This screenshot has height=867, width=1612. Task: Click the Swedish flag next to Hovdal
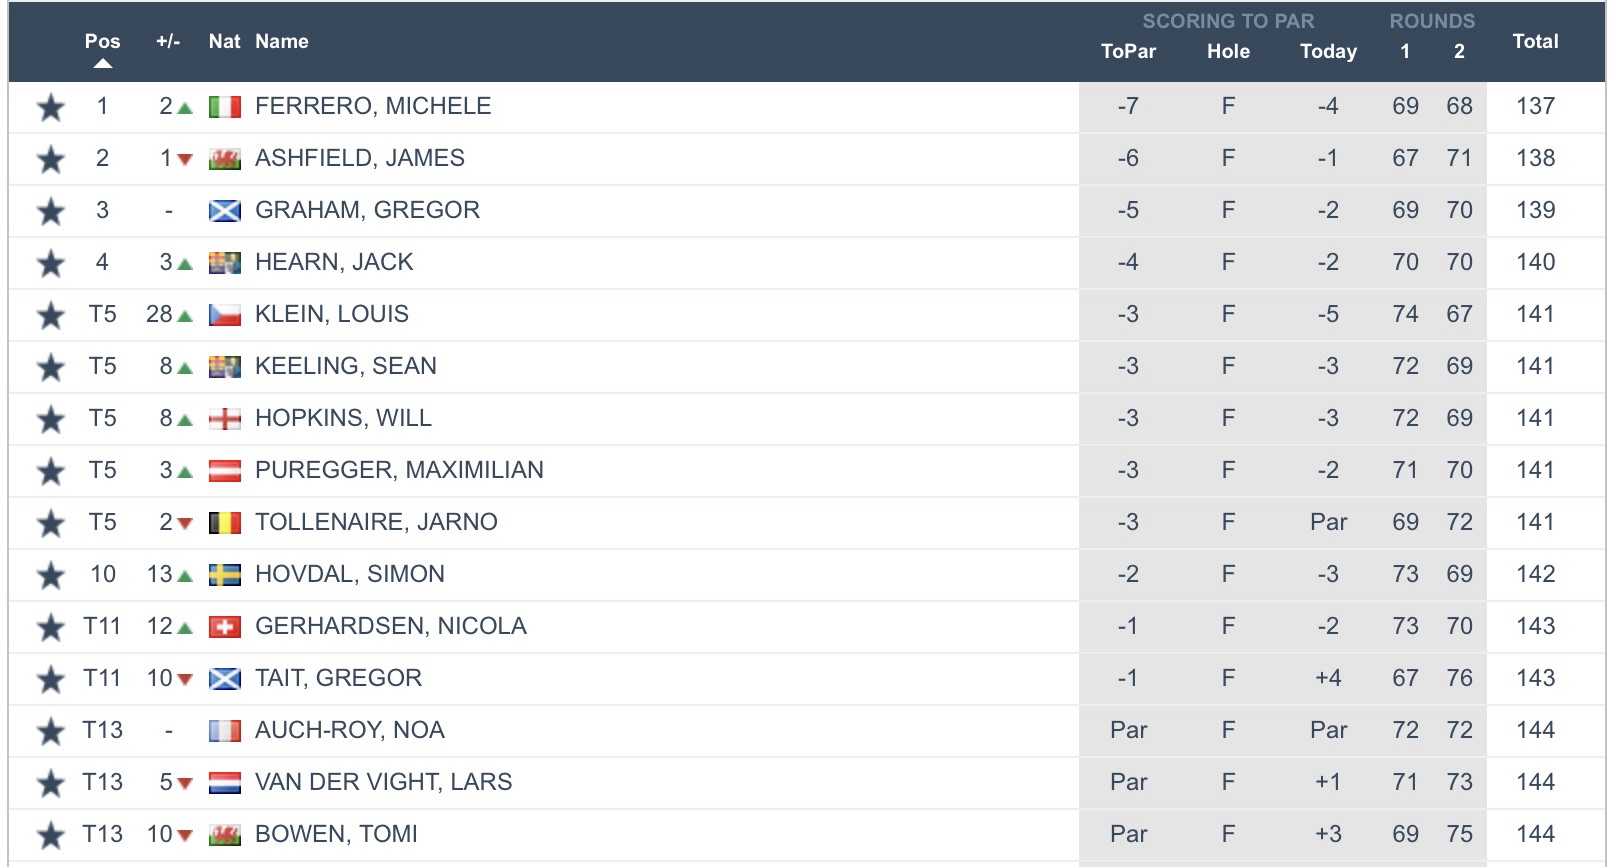coord(224,575)
